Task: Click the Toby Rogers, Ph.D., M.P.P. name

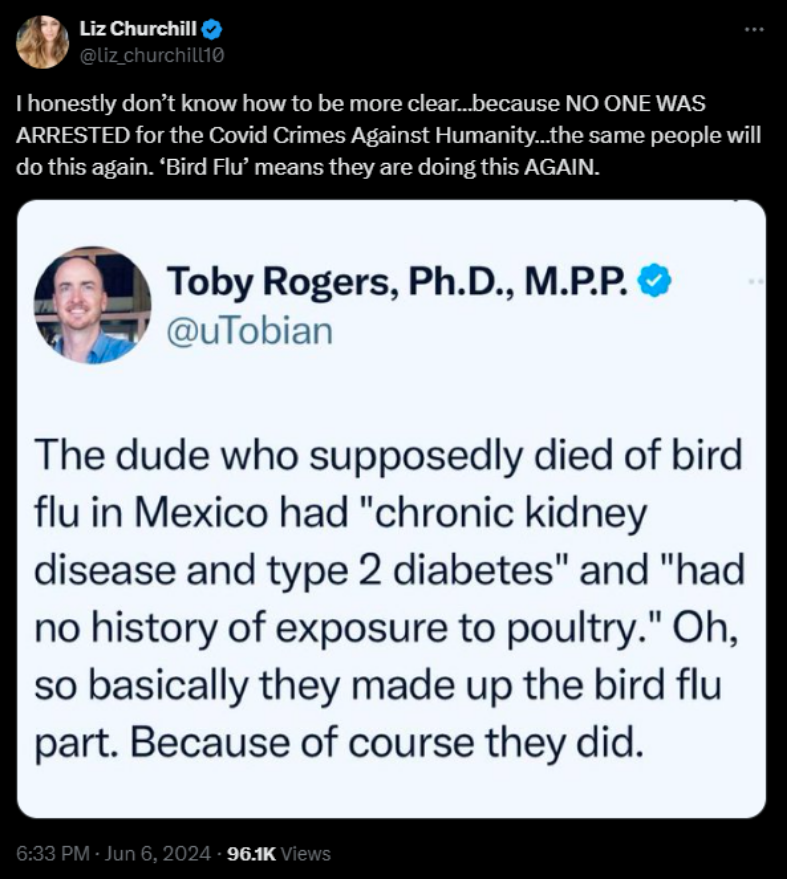Action: click(398, 283)
